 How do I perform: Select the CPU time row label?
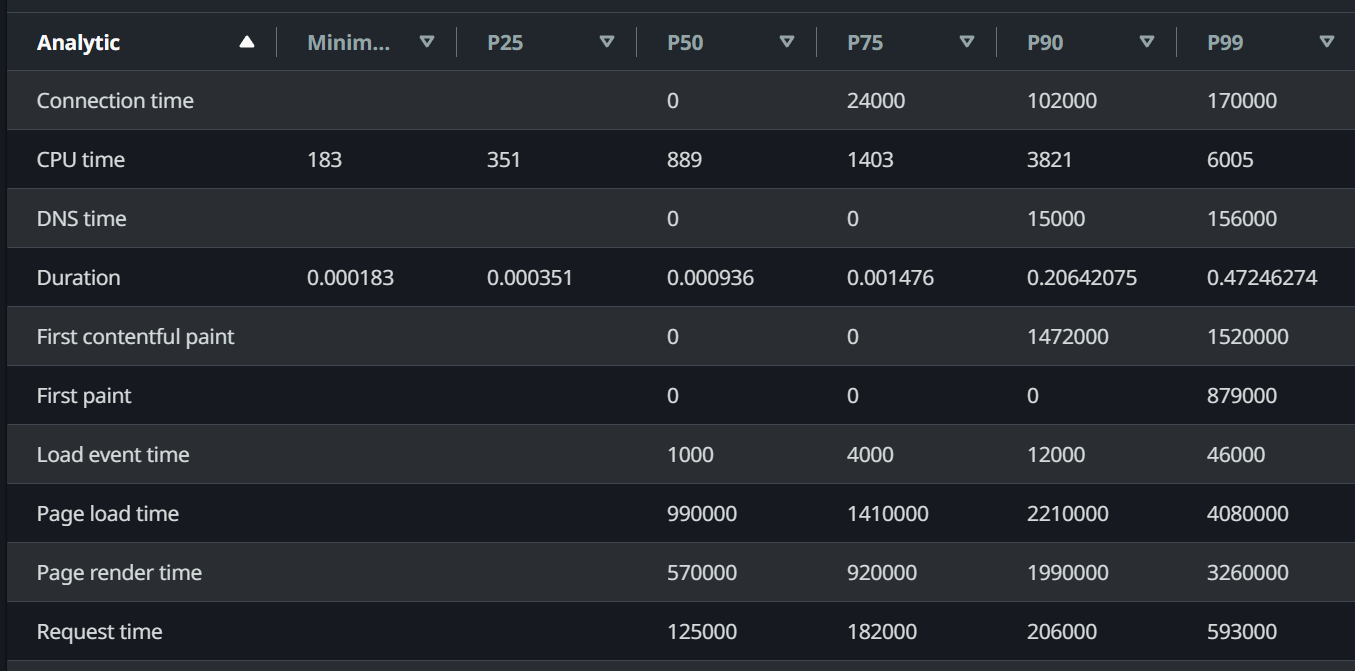point(81,160)
